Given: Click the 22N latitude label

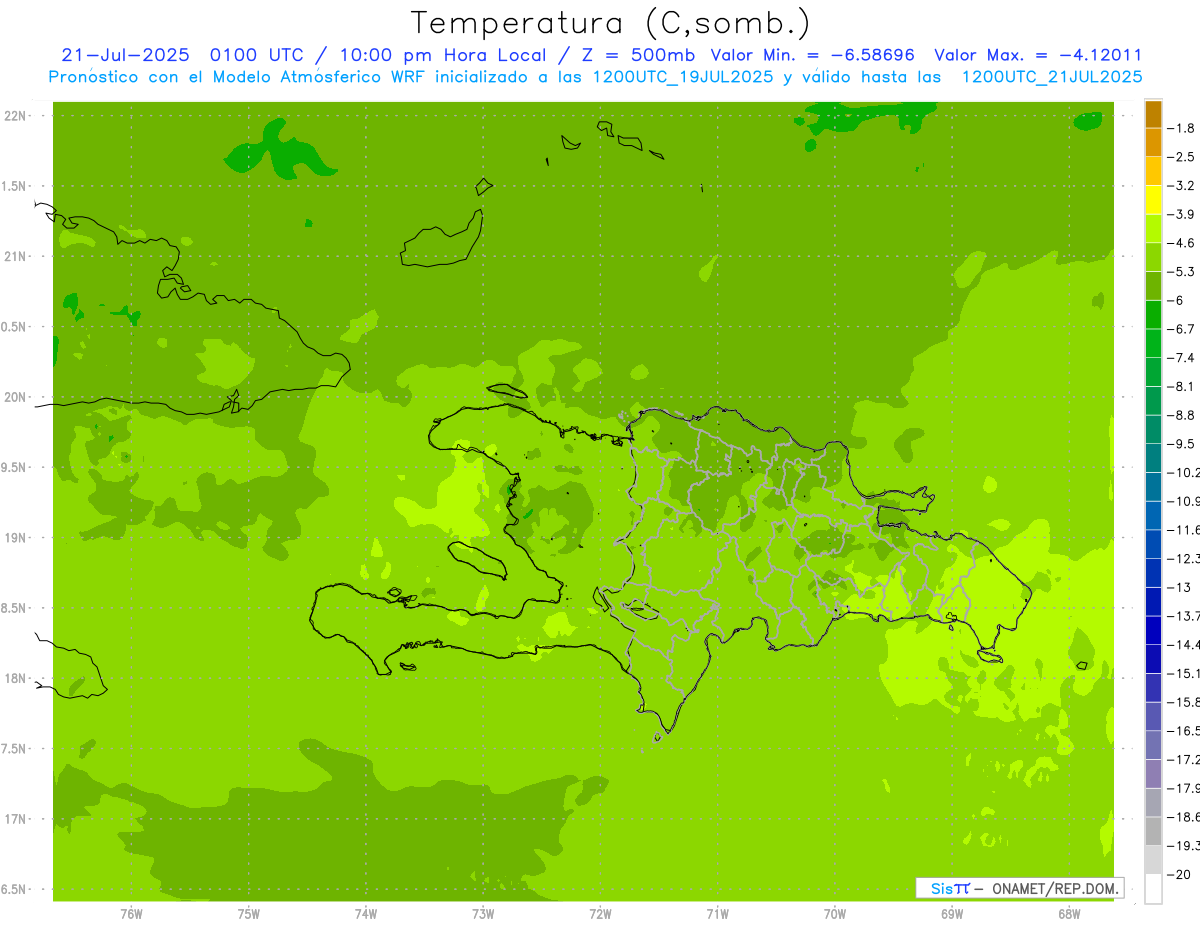Looking at the screenshot, I should [x=17, y=115].
